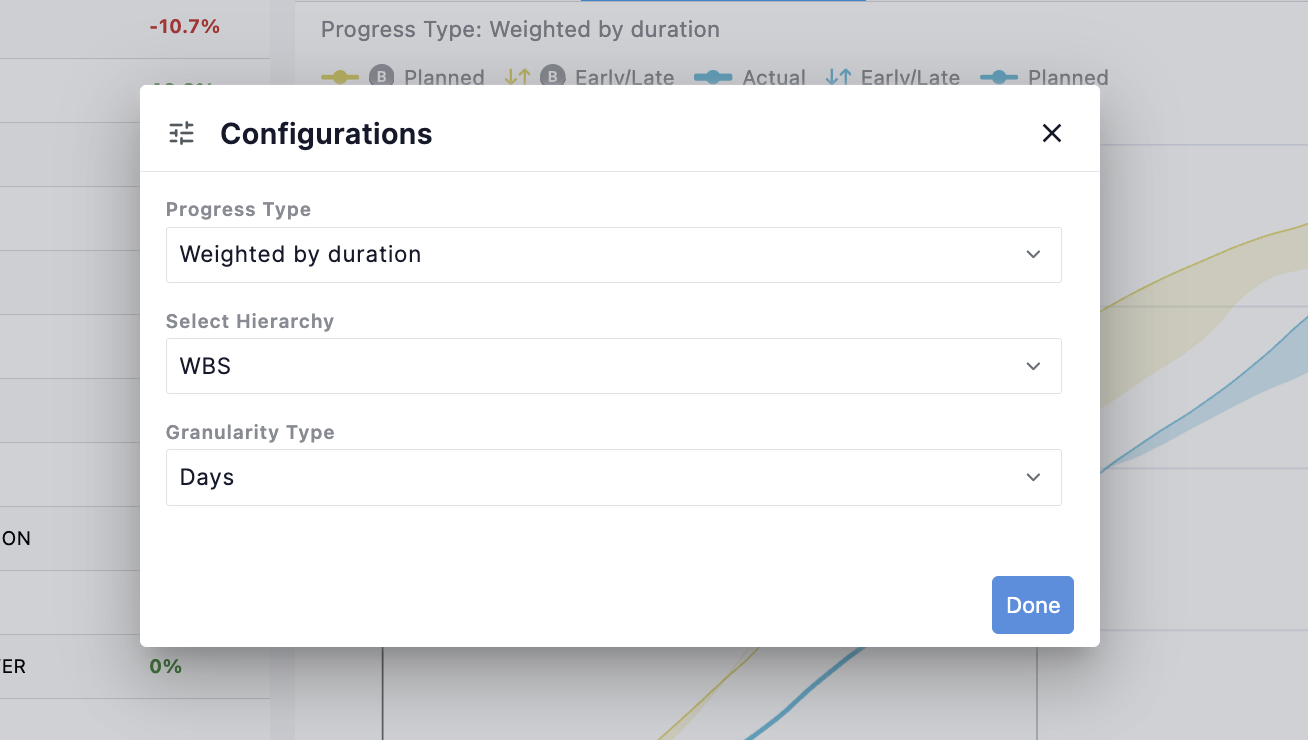
Task: Open the Granularity Type Days dropdown
Action: [x=613, y=477]
